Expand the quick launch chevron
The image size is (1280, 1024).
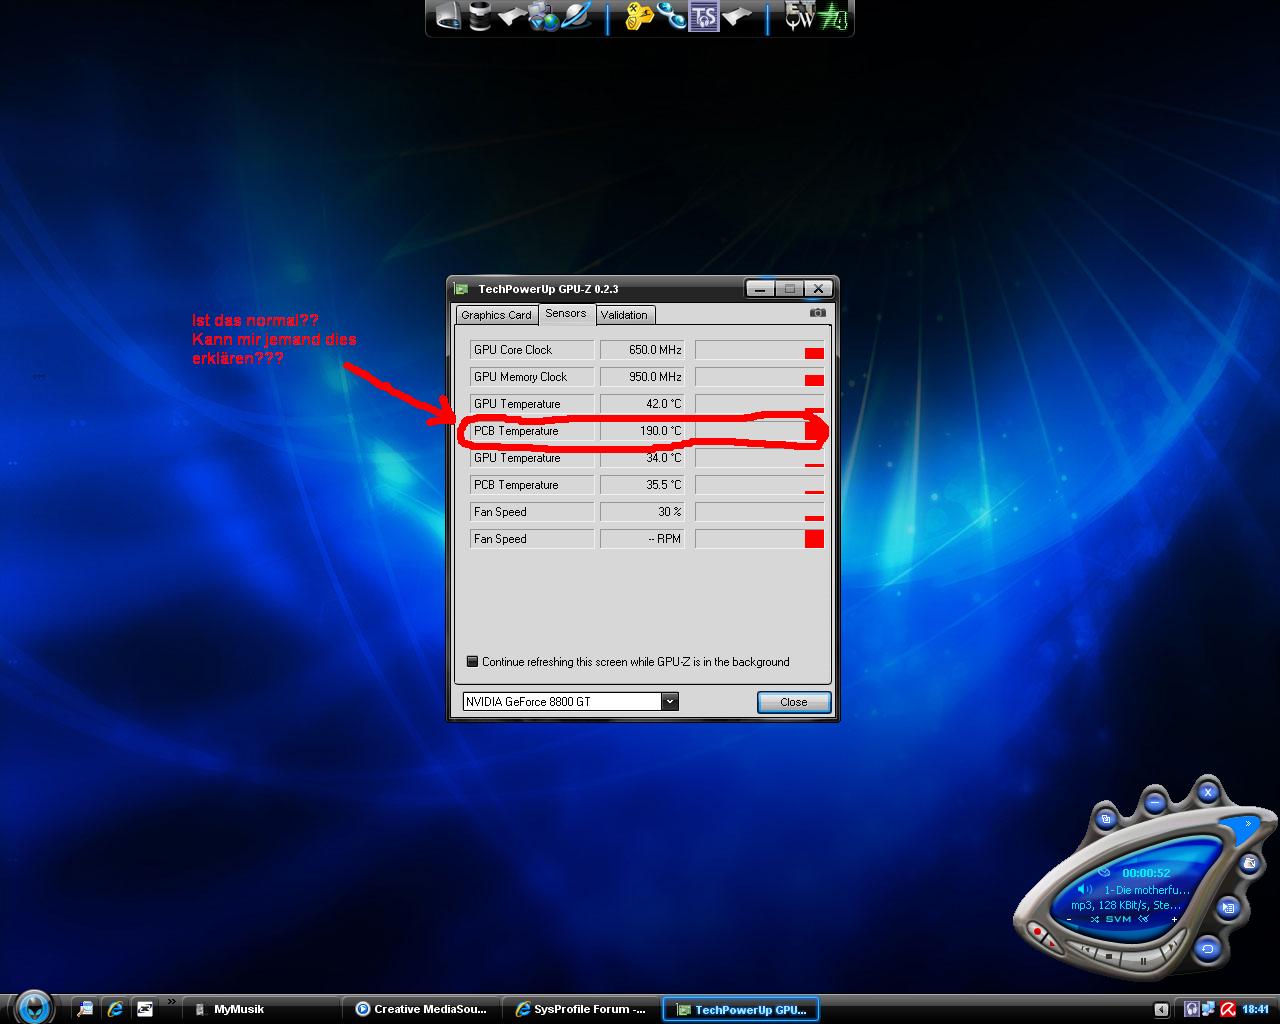[x=171, y=1002]
